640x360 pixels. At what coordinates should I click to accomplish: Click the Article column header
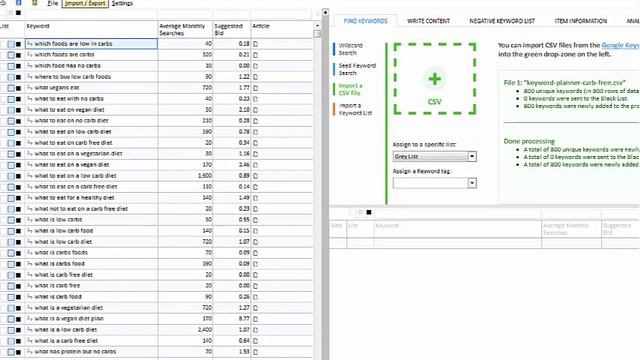[282, 29]
